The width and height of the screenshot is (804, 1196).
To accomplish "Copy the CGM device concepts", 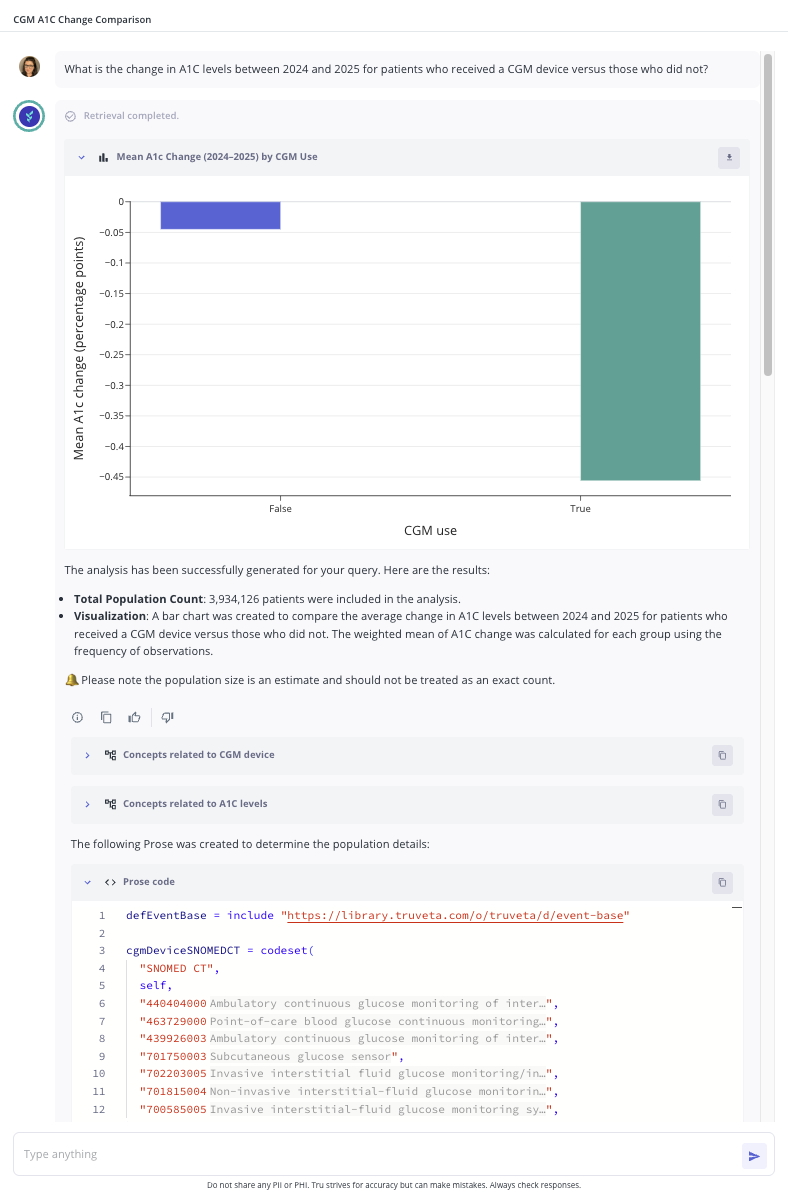I will click(x=721, y=755).
